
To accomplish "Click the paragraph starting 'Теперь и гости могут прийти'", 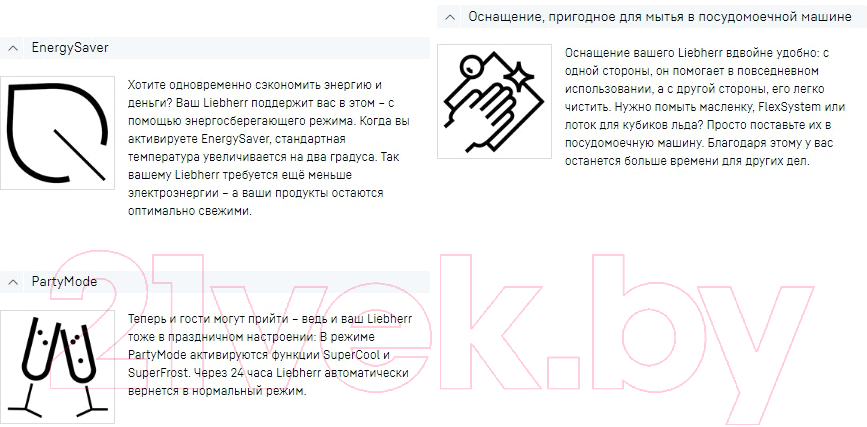I will pyautogui.click(x=269, y=355).
